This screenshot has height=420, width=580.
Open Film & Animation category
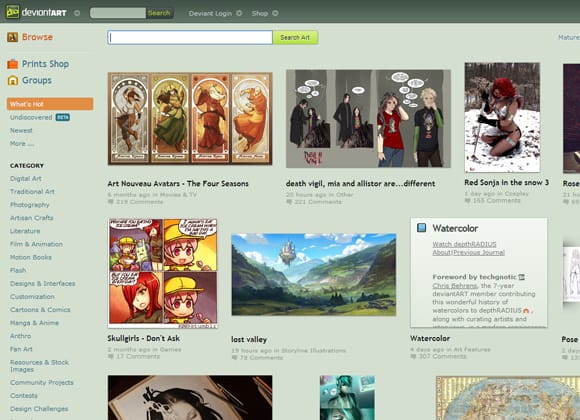point(36,244)
